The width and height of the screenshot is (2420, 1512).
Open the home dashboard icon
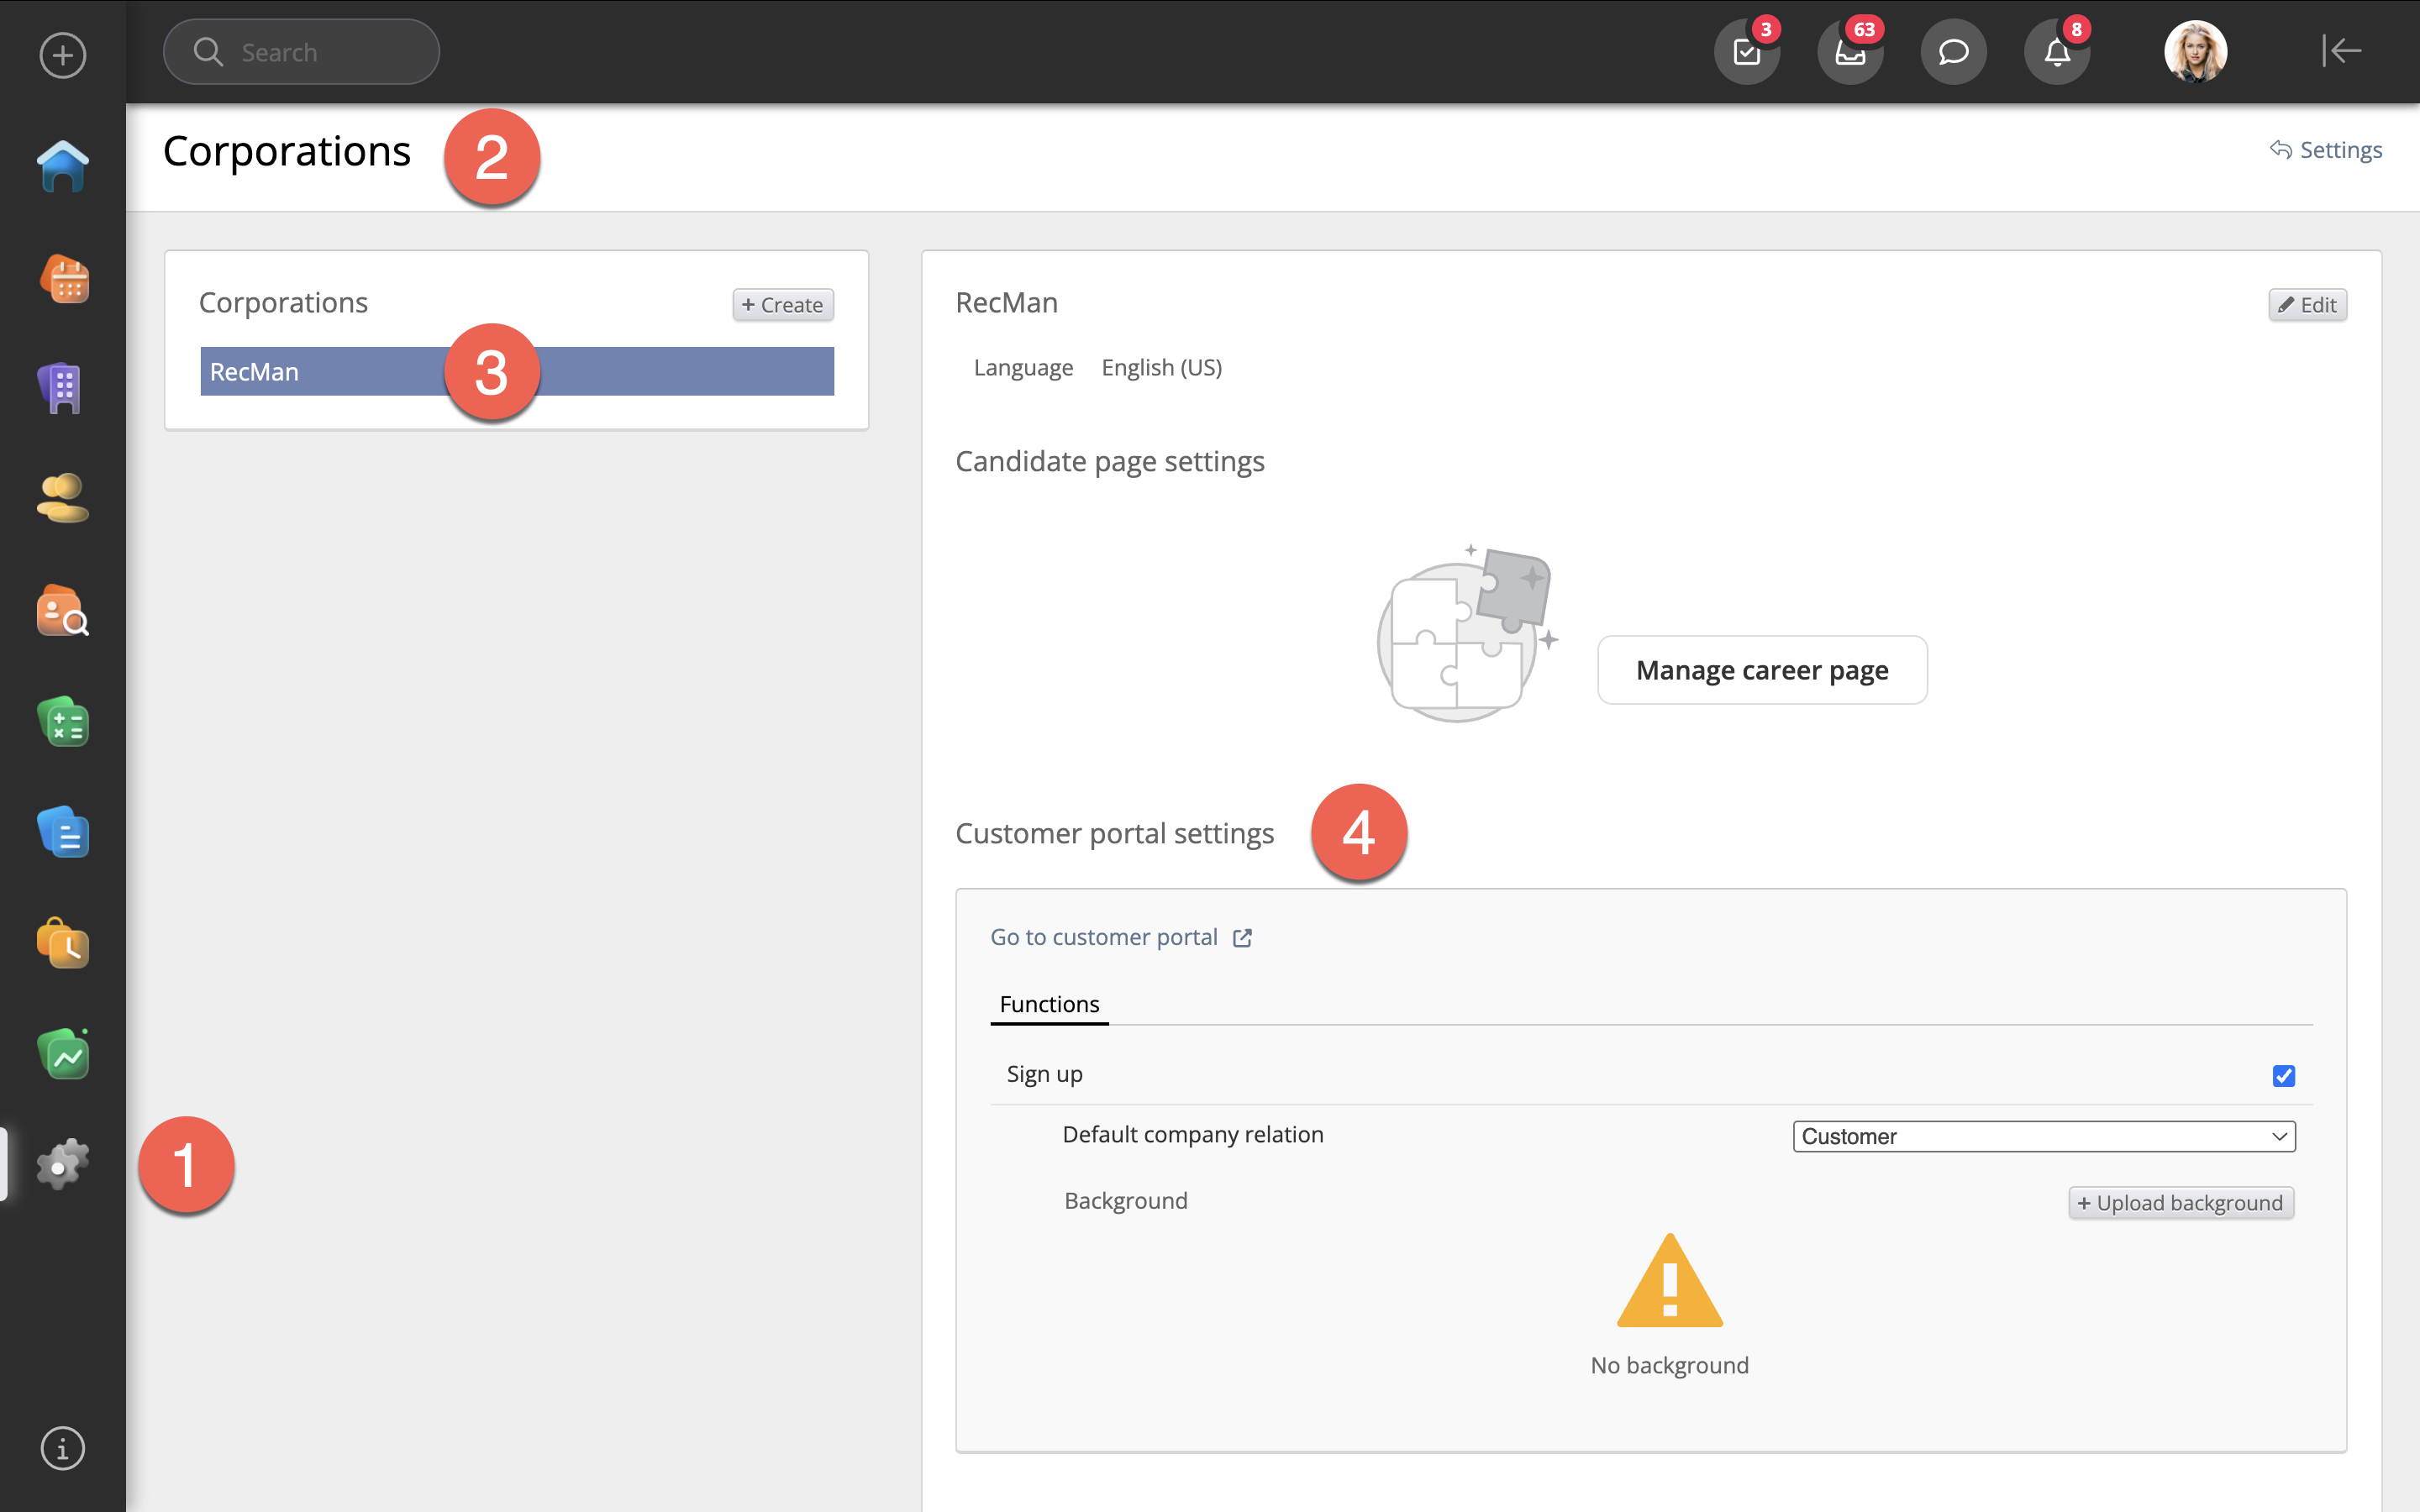click(62, 167)
